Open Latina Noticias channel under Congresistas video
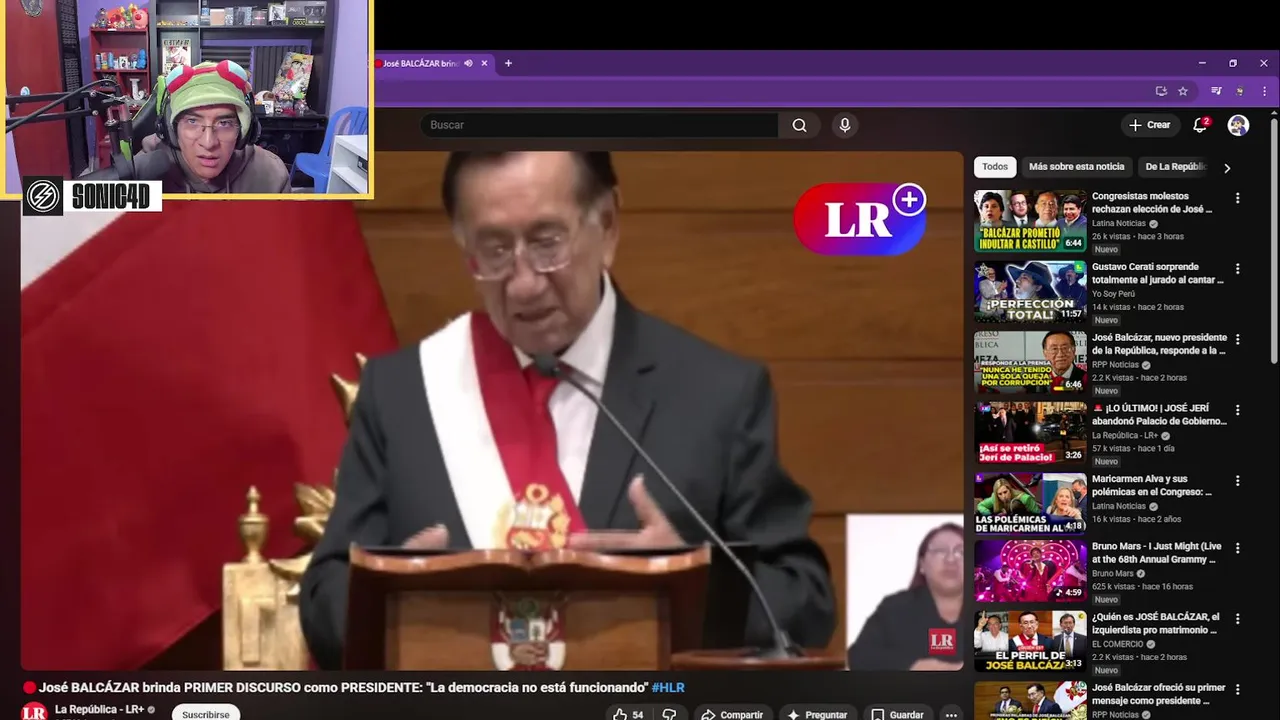 tap(1119, 223)
